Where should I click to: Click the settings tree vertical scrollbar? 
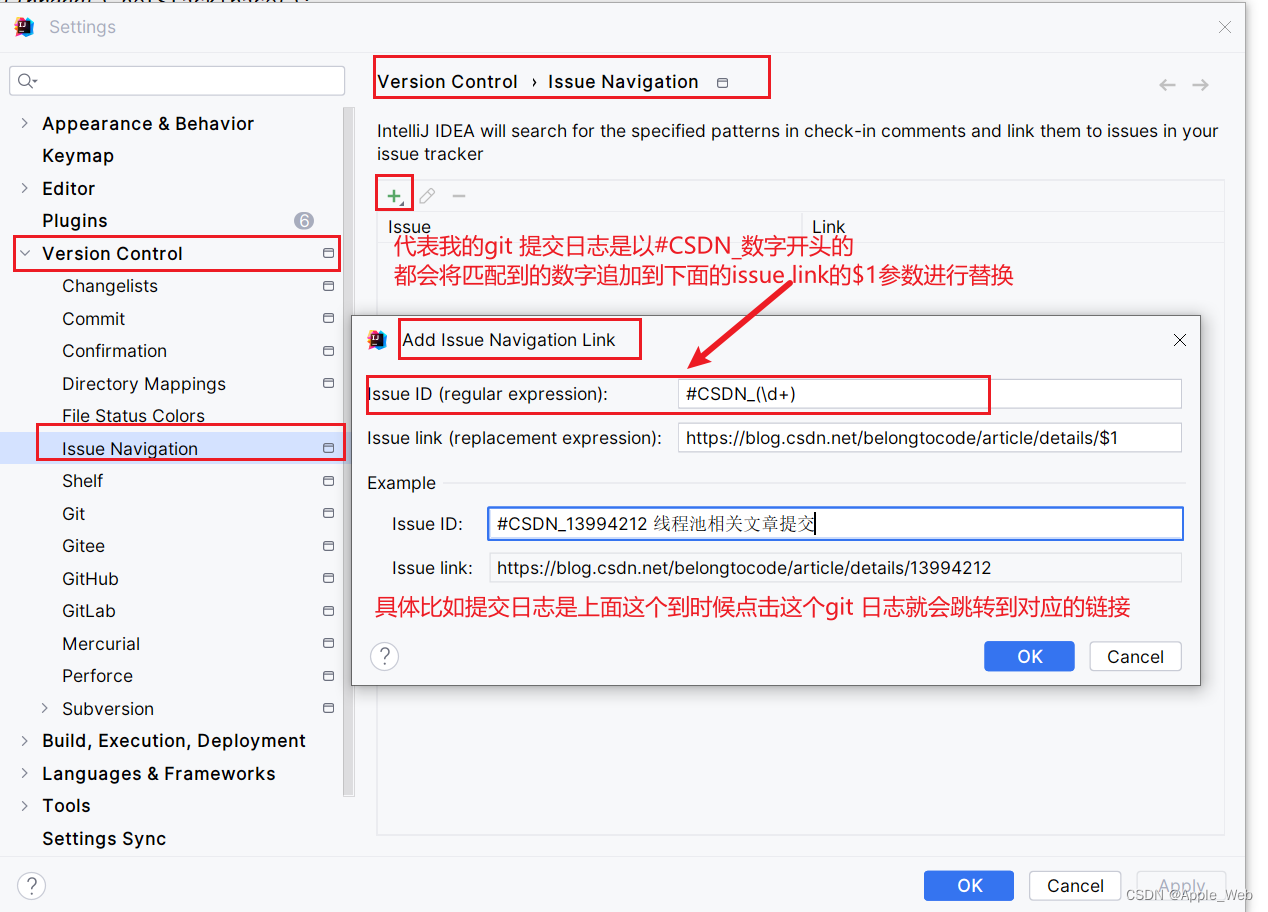tap(348, 450)
